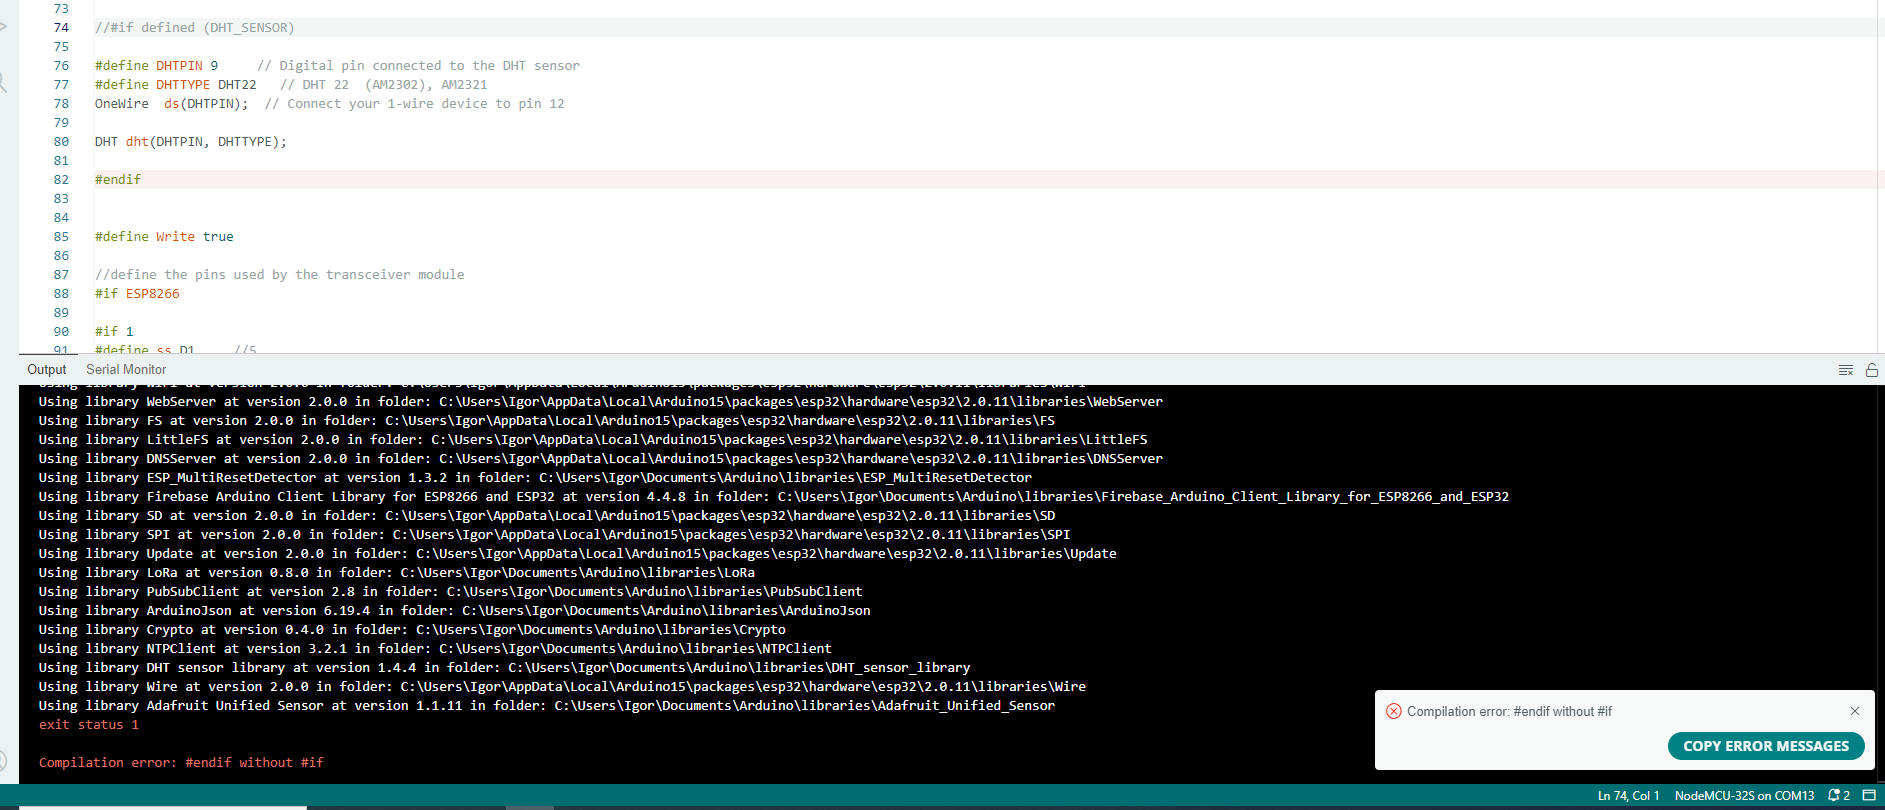Clear the output panel contents
1885x810 pixels.
pos(1846,370)
